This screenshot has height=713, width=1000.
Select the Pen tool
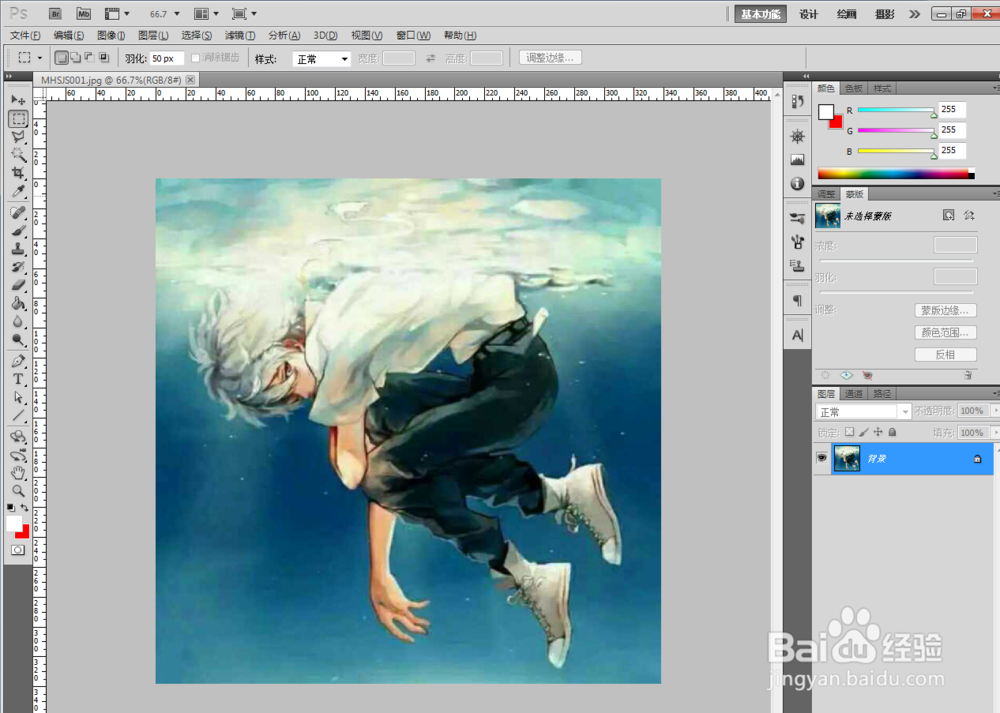click(x=18, y=361)
